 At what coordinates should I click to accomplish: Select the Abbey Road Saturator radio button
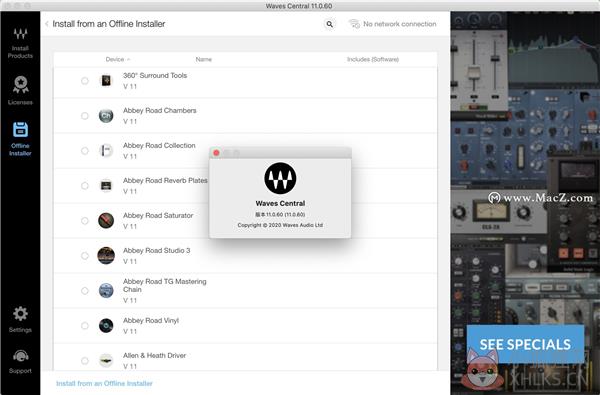click(85, 221)
